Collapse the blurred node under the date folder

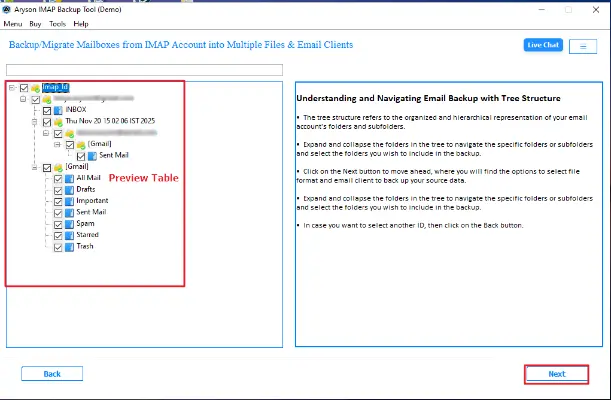pos(46,134)
